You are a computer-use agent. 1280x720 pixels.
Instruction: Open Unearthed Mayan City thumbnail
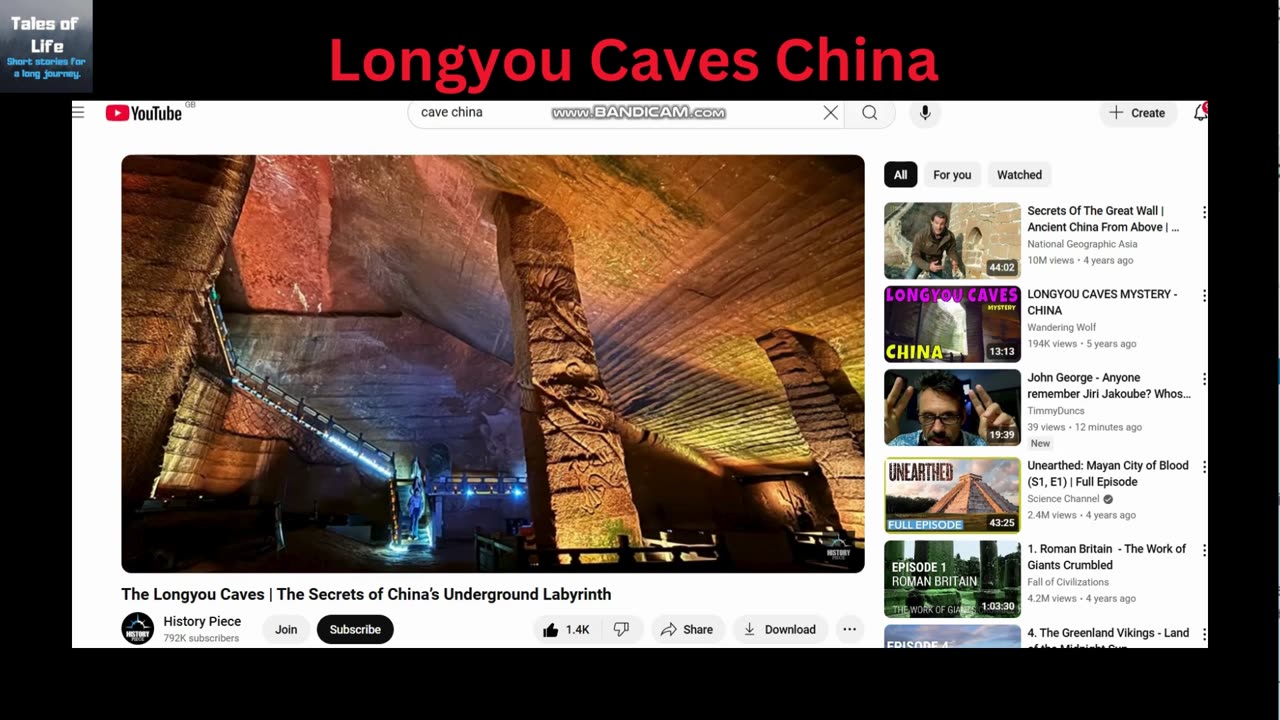coord(952,495)
